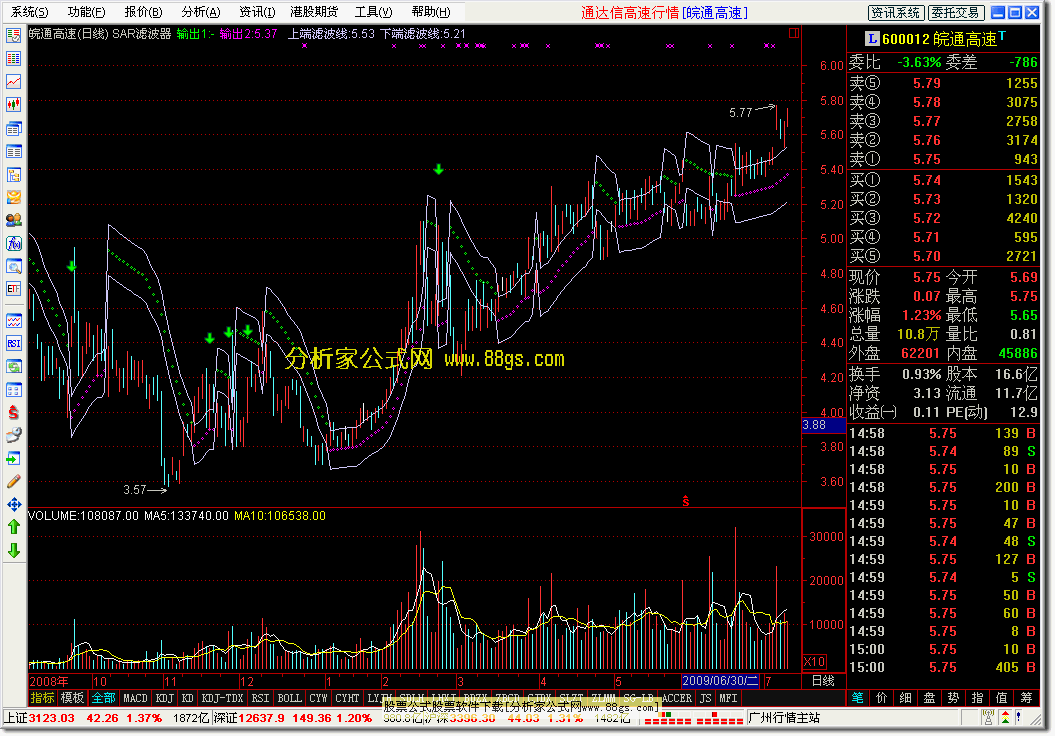Click the market watch list icon at top of sidebar
Viewport: 1055px width, 736px height.
click(13, 36)
